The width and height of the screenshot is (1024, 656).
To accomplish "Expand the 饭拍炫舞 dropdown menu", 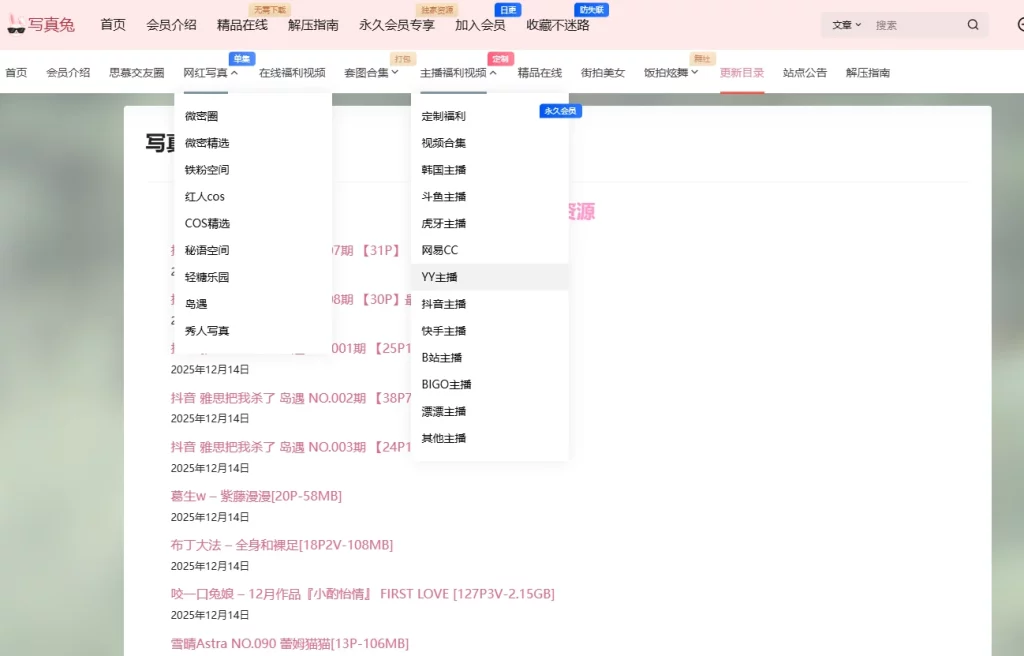I will click(670, 73).
